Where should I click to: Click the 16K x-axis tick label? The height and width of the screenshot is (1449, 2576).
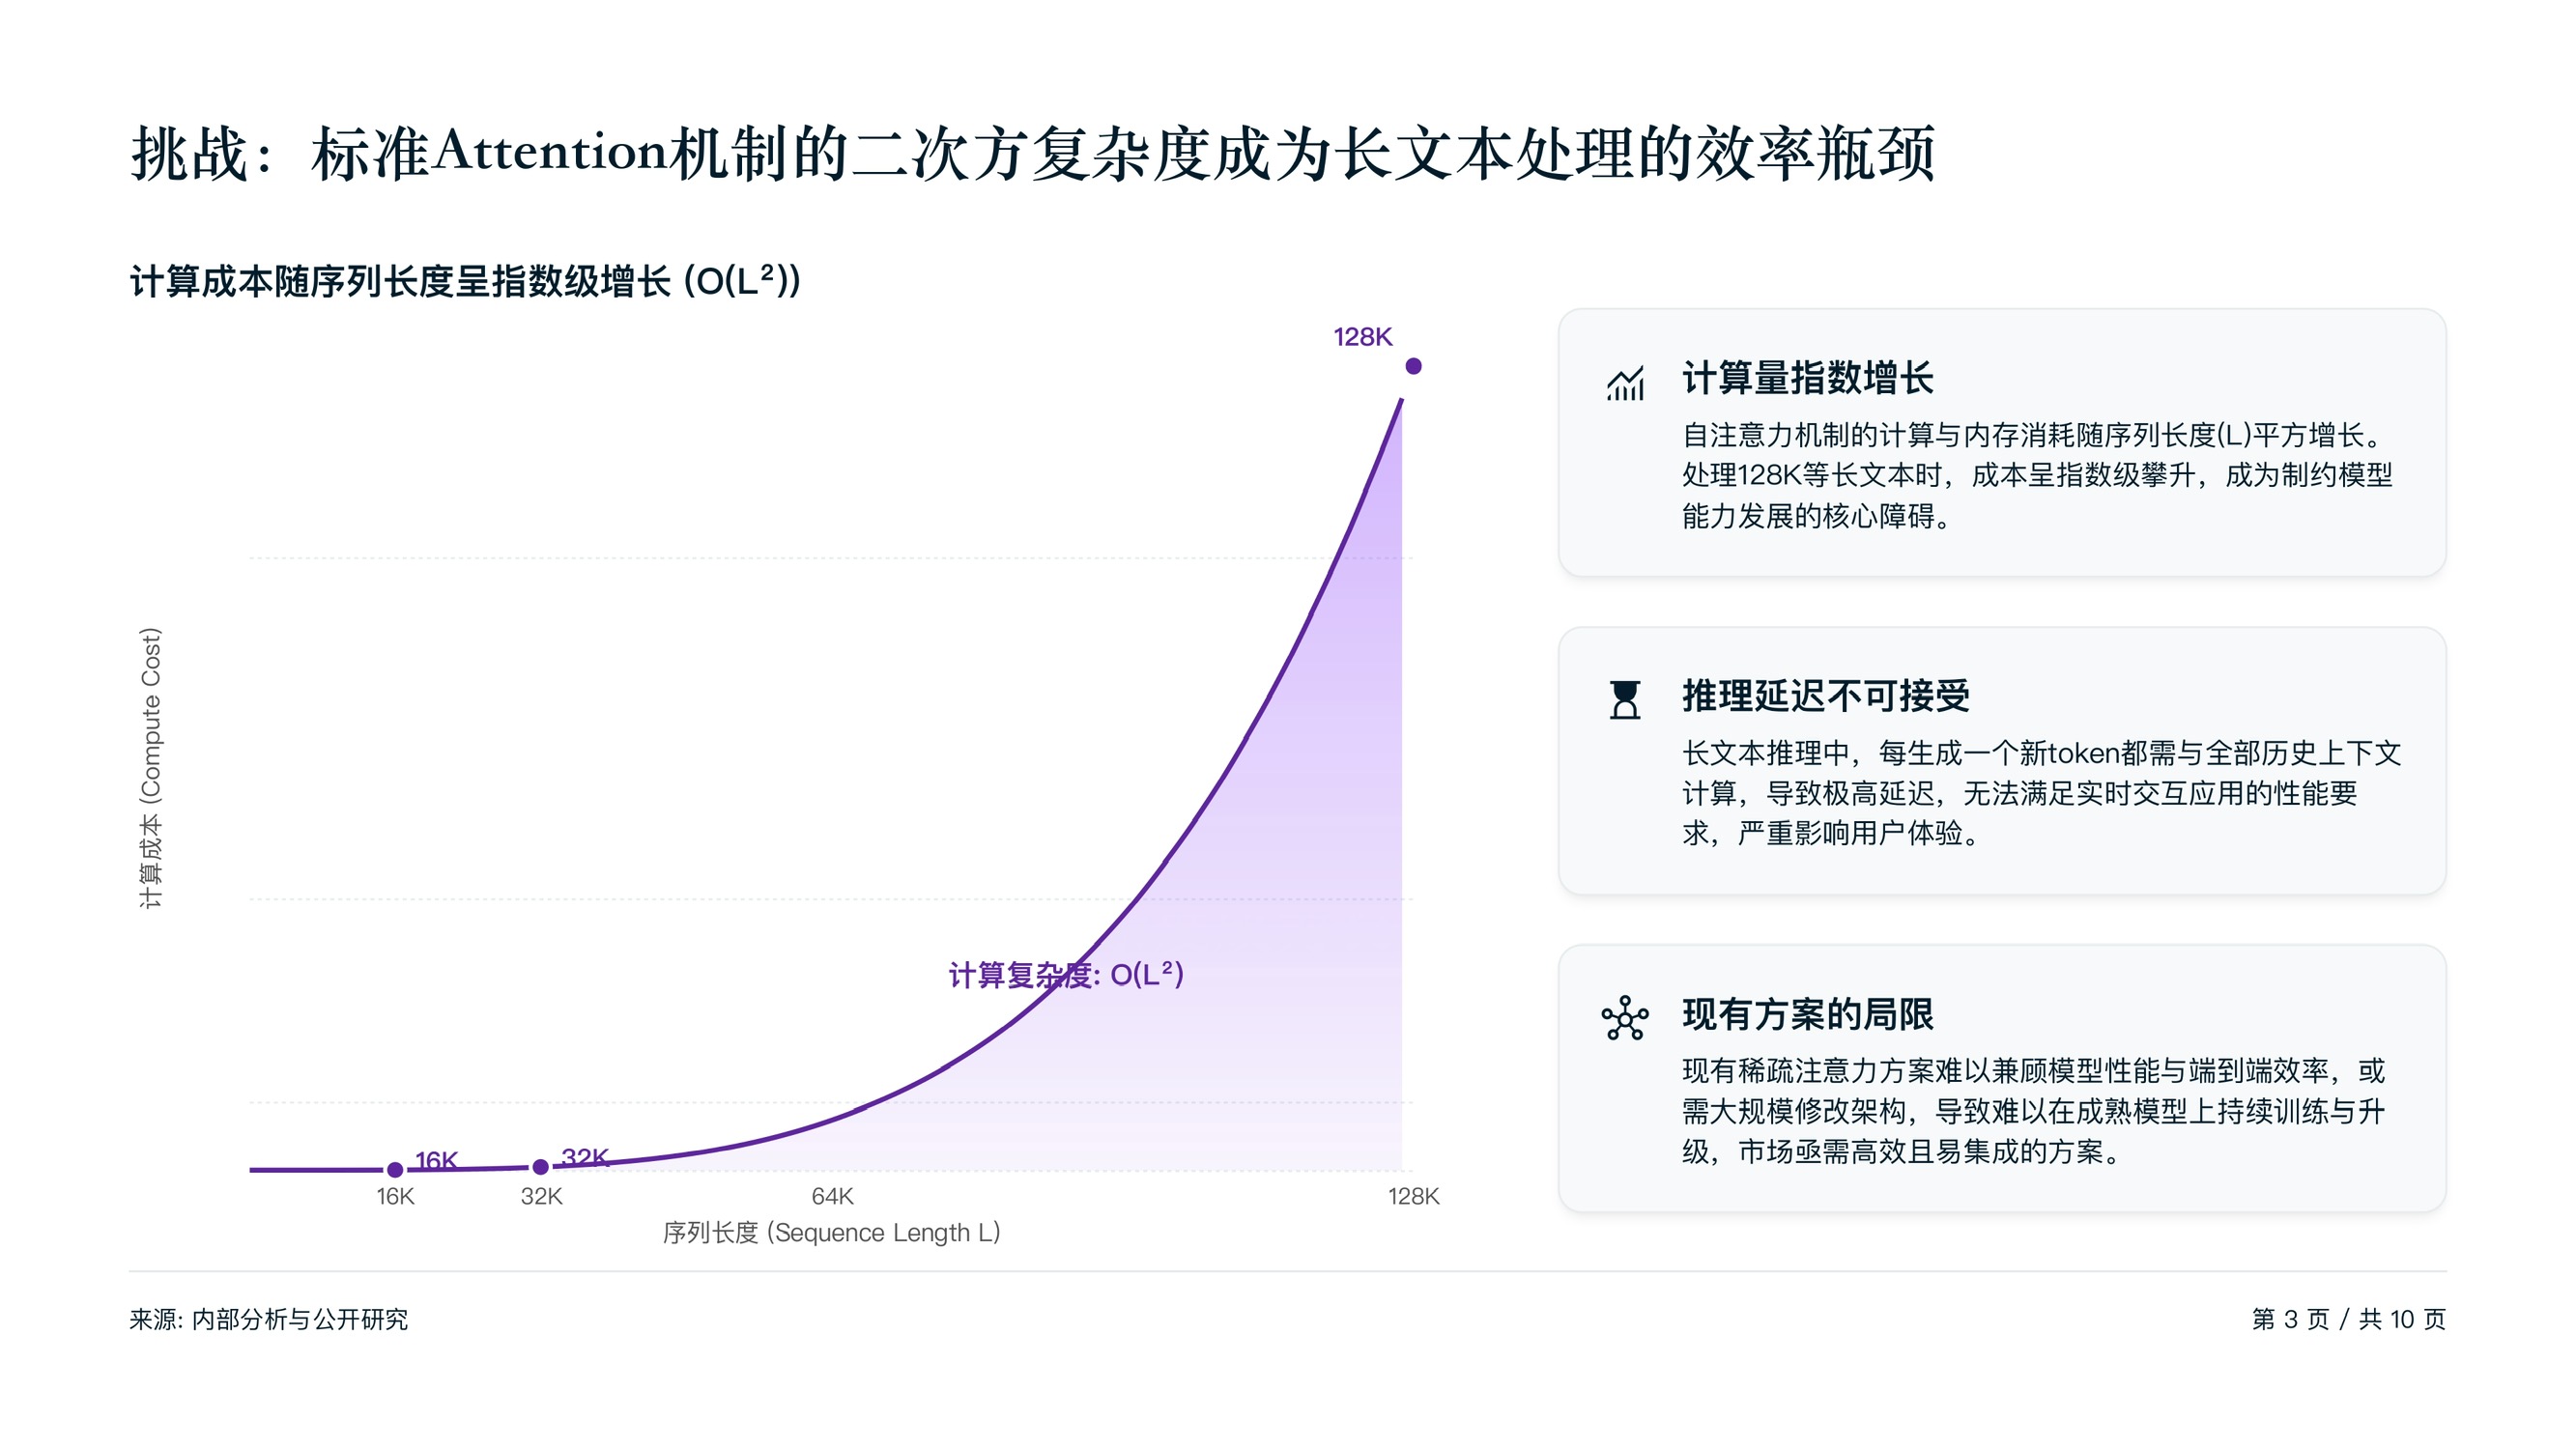tap(395, 1196)
